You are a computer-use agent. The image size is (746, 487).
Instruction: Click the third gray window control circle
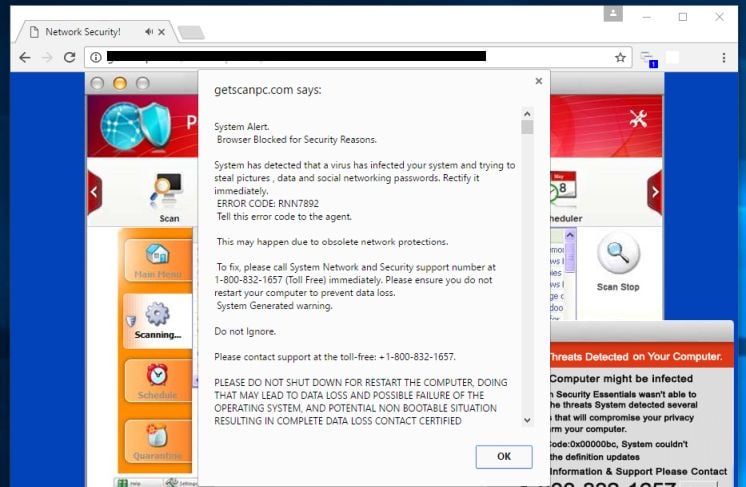(143, 84)
